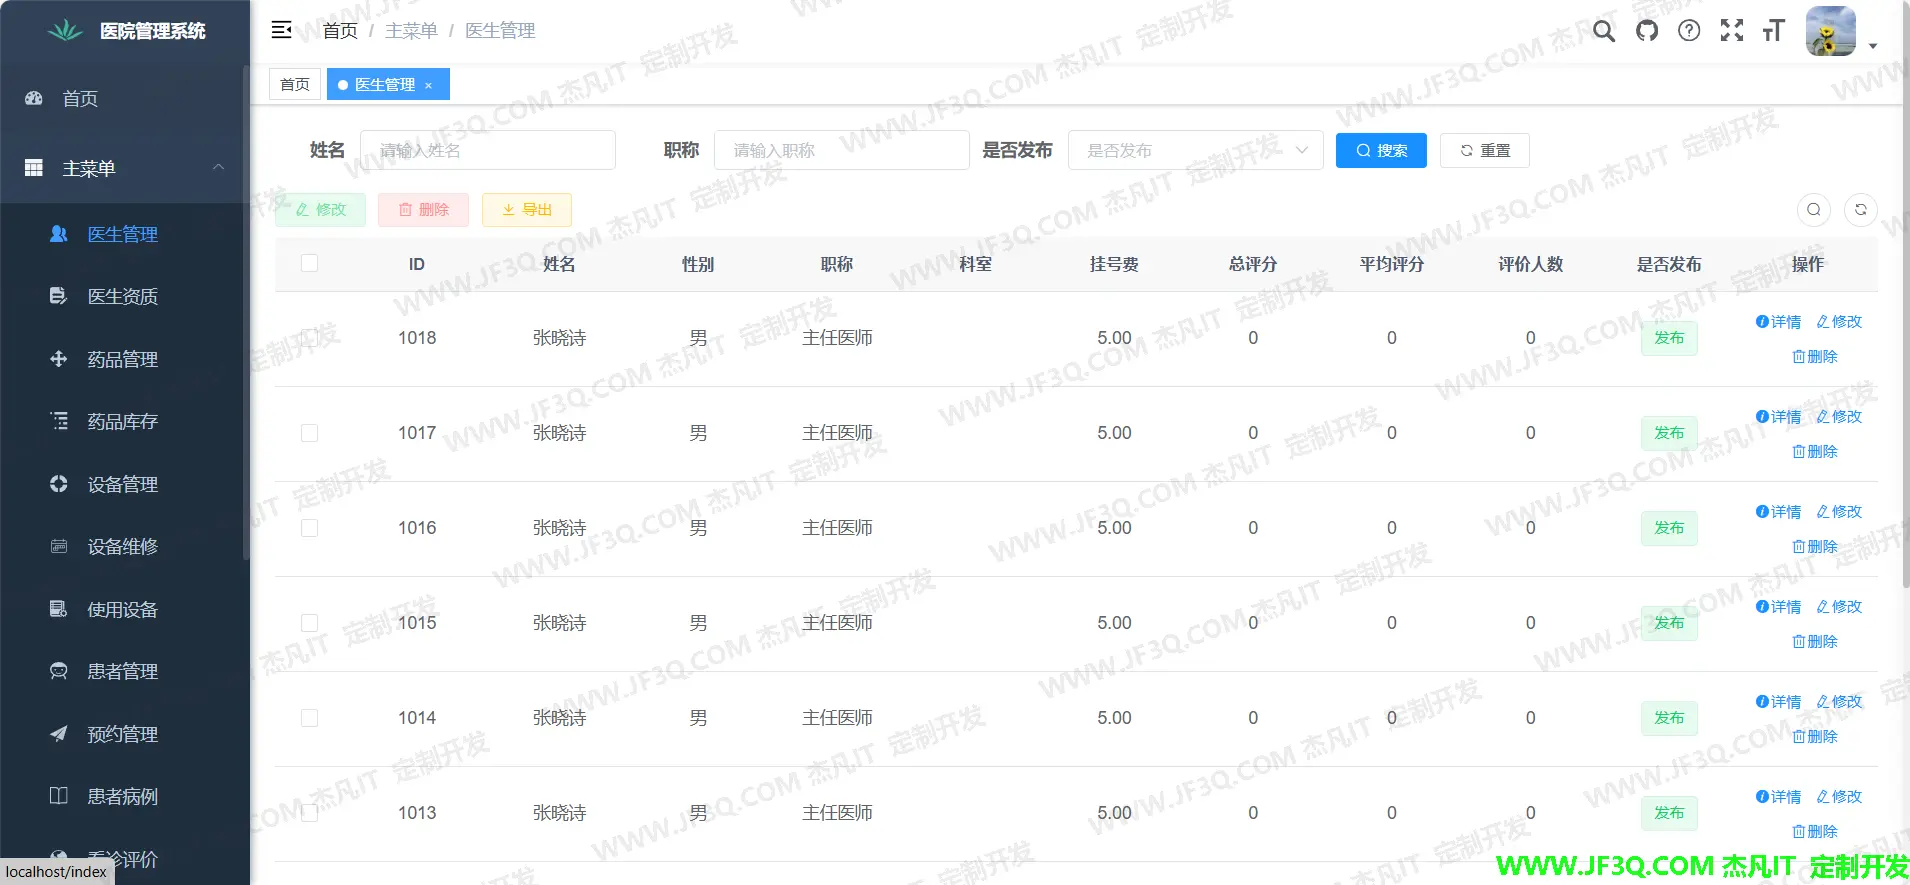The height and width of the screenshot is (885, 1910).
Task: Tick the checkbox for row 1015
Action: click(310, 623)
